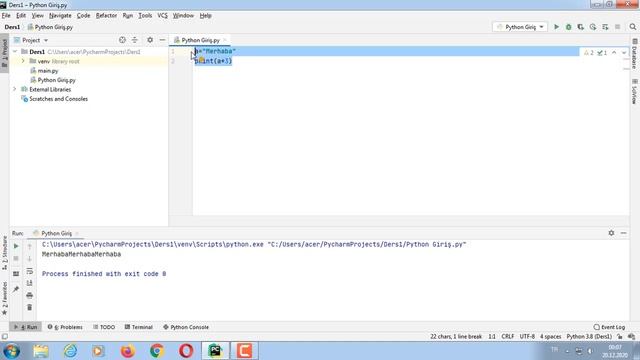Image resolution: width=640 pixels, height=360 pixels.
Task: Toggle scroll to end in Run panel
Action: pos(29,283)
